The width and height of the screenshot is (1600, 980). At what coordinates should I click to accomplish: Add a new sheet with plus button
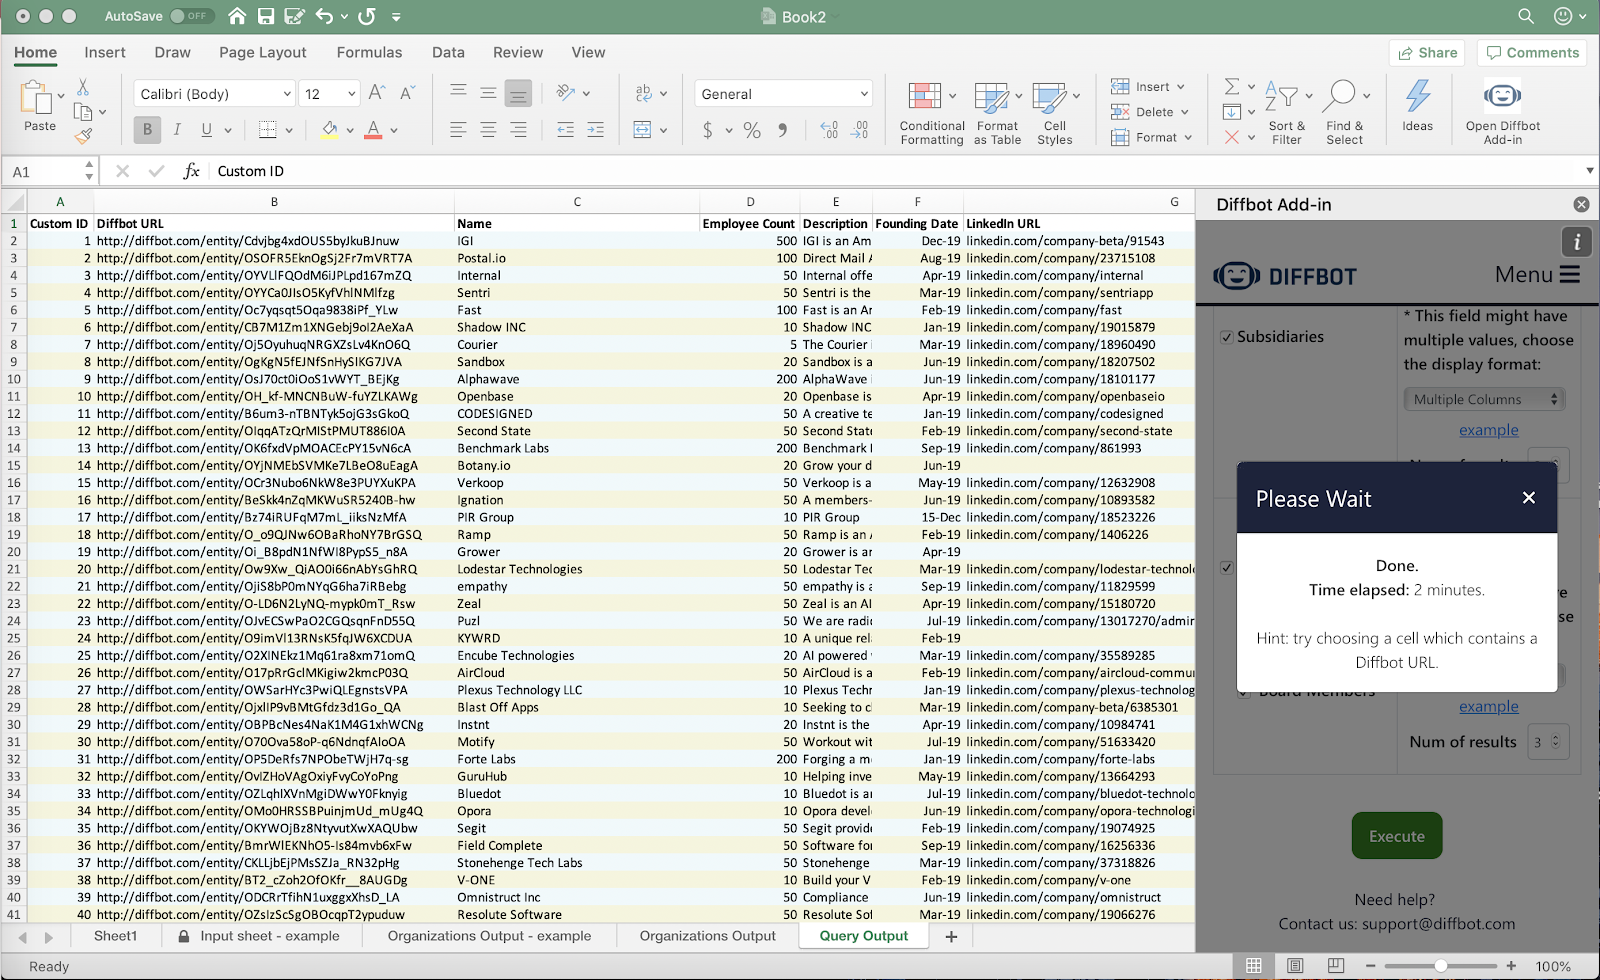coord(951,936)
